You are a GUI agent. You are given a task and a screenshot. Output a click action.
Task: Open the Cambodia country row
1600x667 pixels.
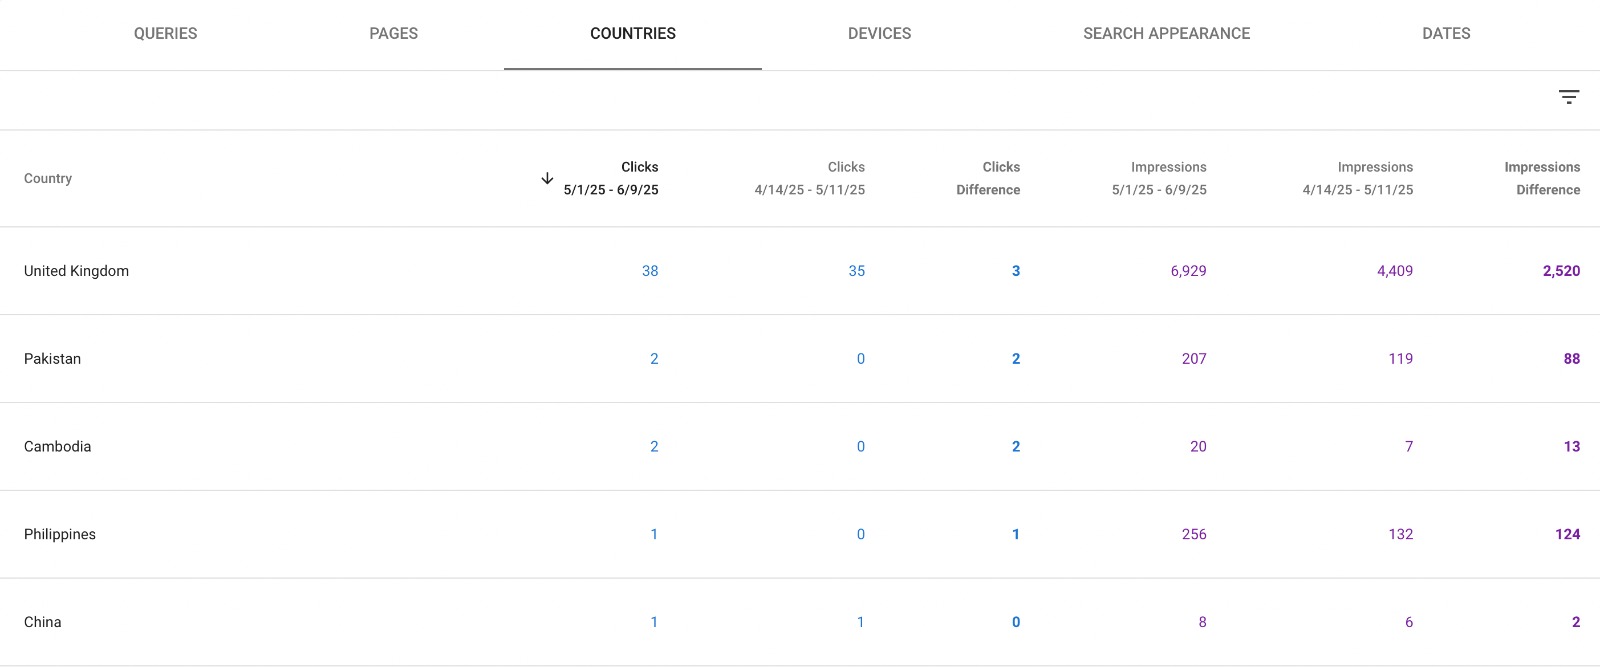(x=58, y=447)
